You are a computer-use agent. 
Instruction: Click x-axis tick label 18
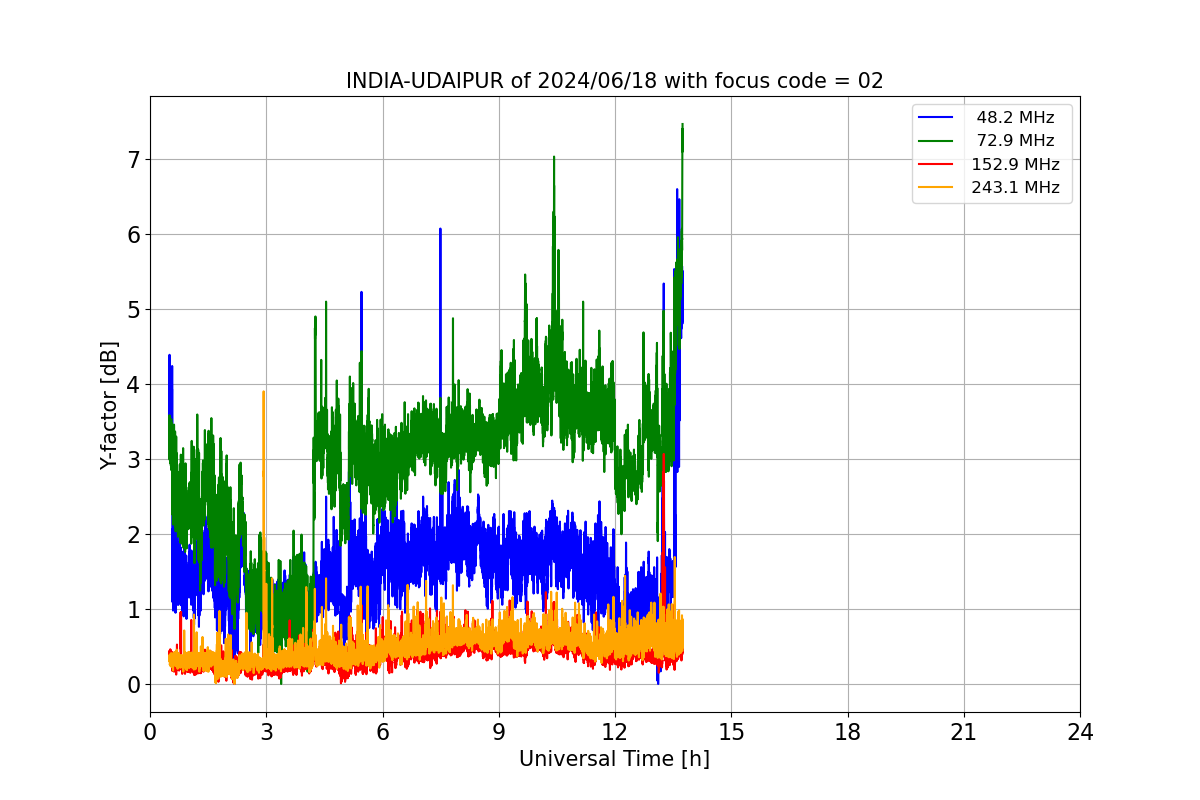point(848,732)
